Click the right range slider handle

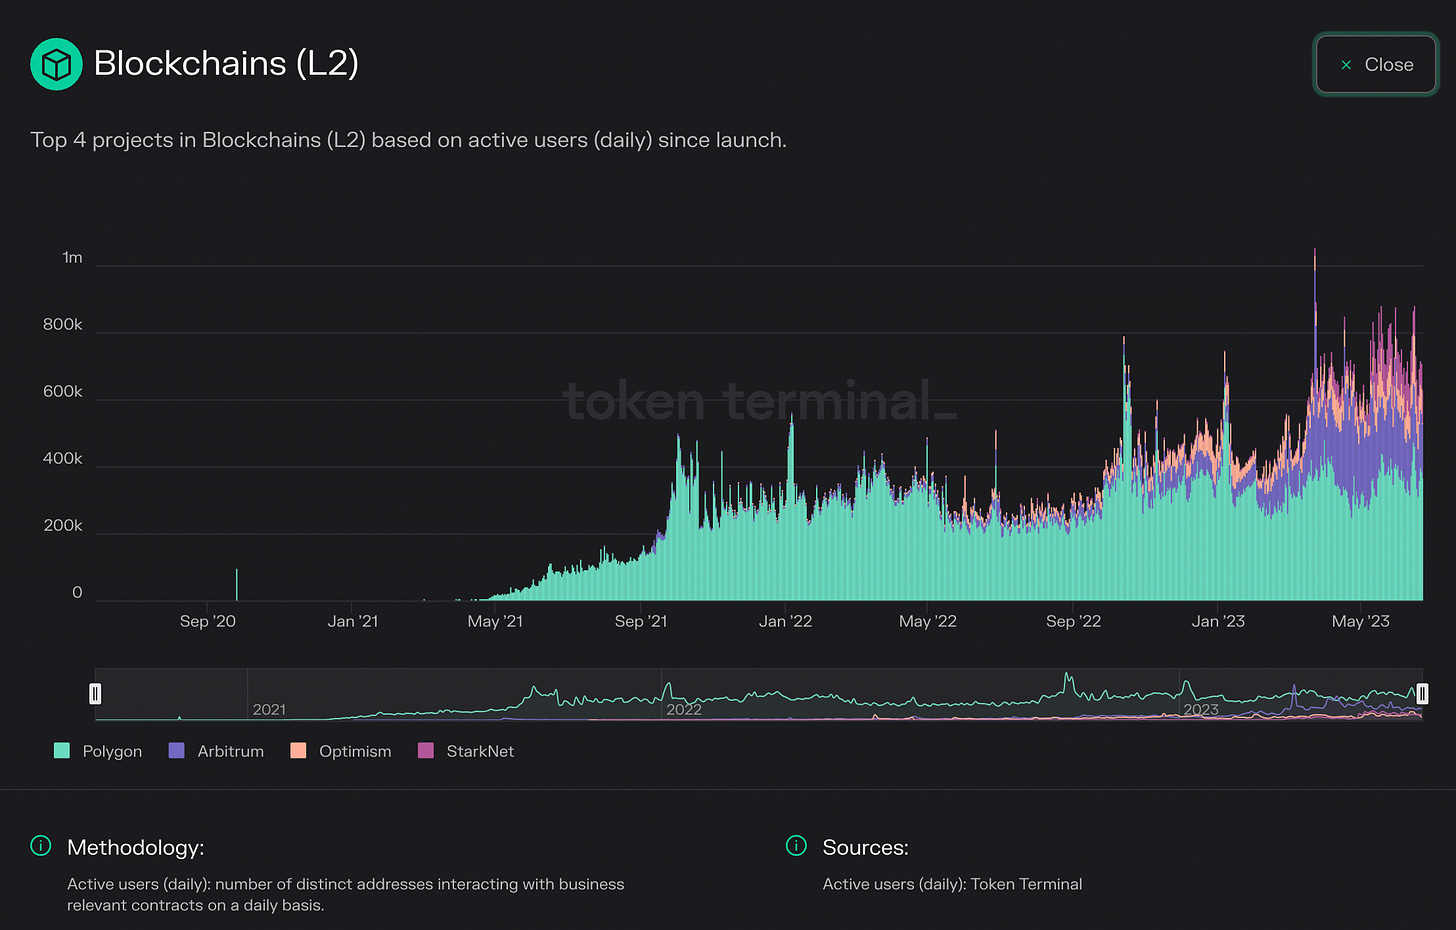1422,693
